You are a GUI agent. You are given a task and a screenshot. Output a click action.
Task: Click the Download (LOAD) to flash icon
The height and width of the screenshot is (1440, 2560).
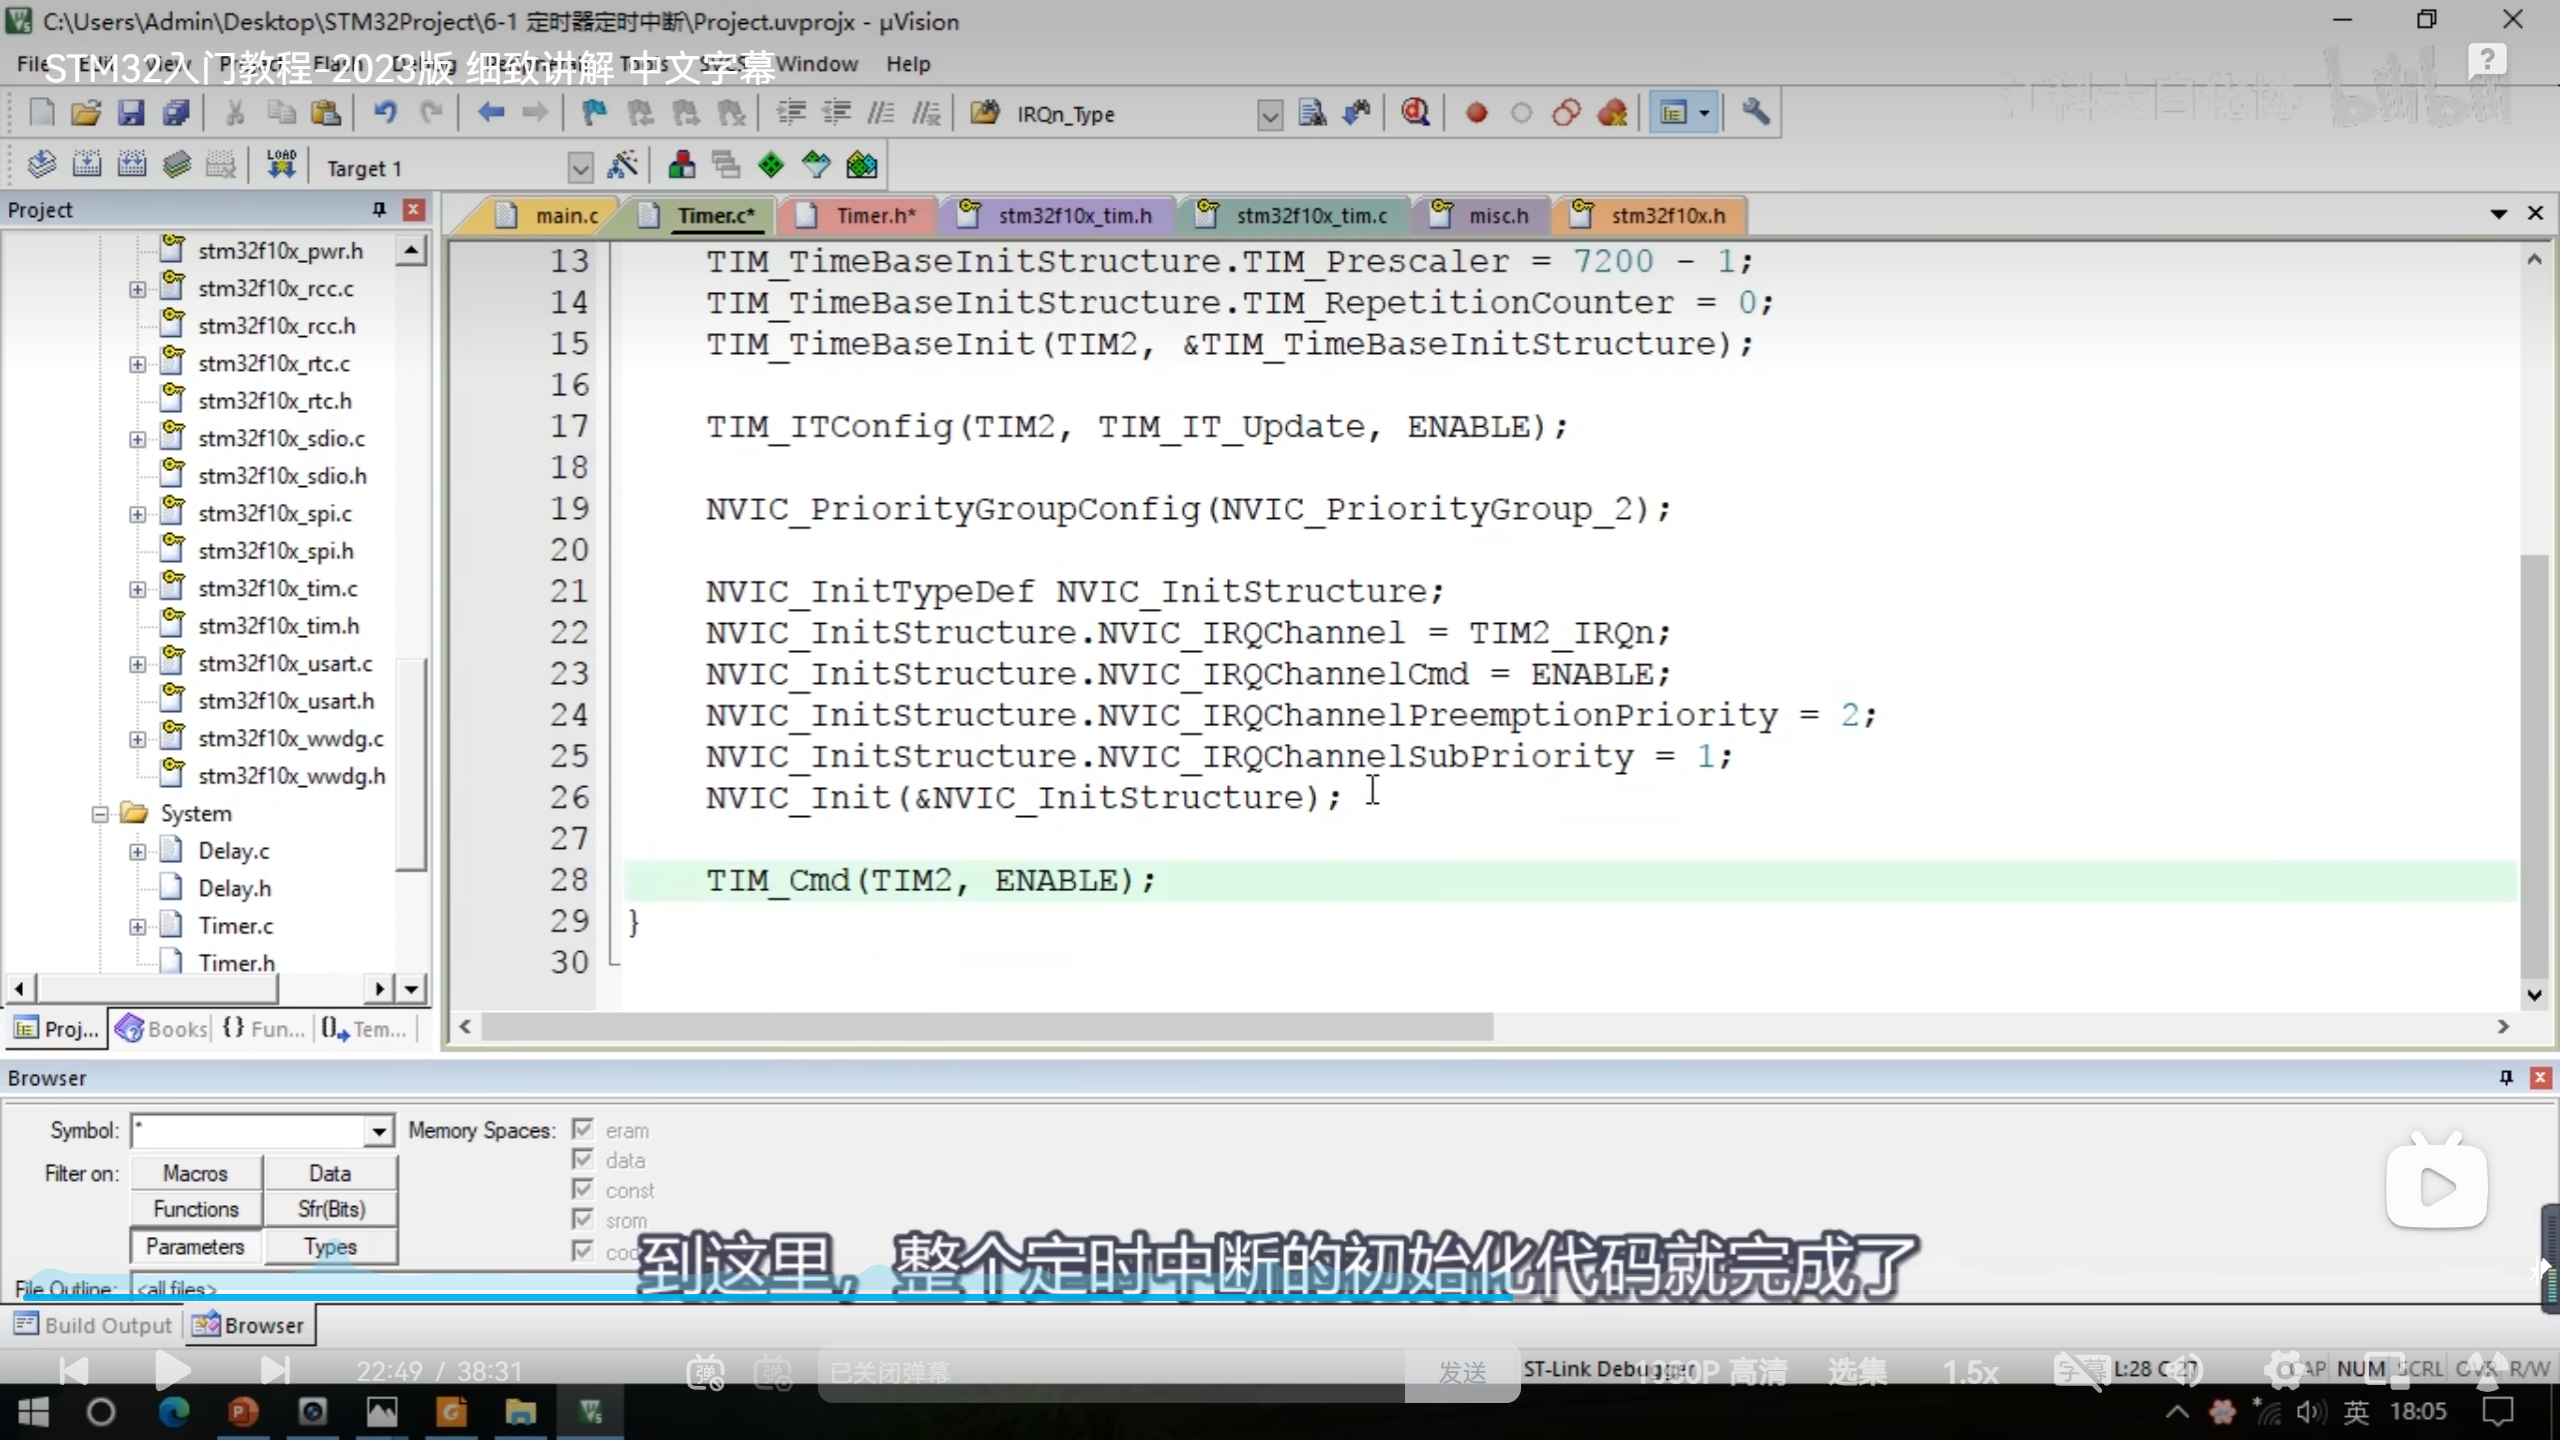coord(281,166)
